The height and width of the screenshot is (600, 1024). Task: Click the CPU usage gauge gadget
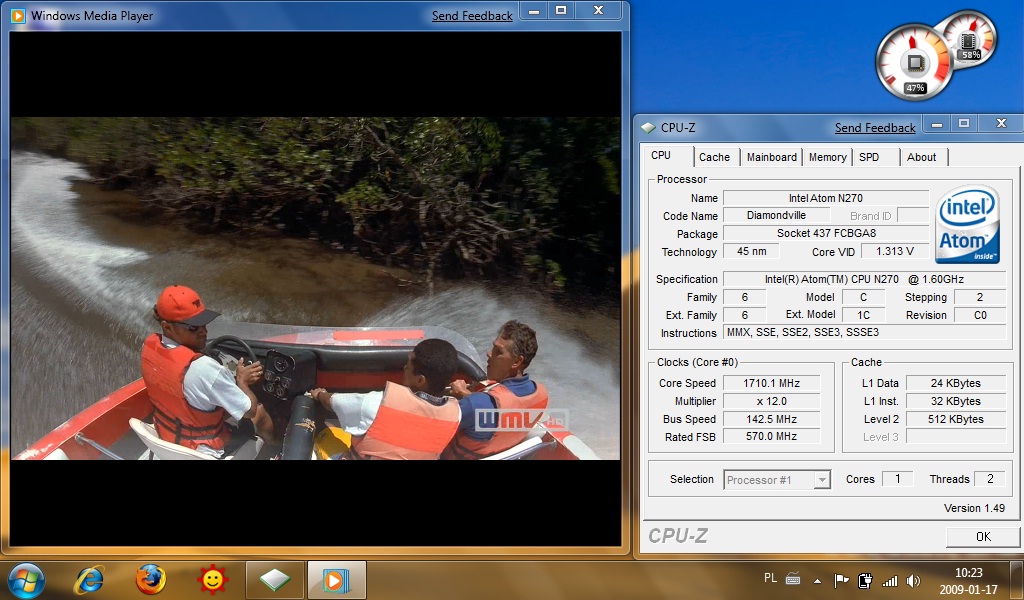coord(914,63)
